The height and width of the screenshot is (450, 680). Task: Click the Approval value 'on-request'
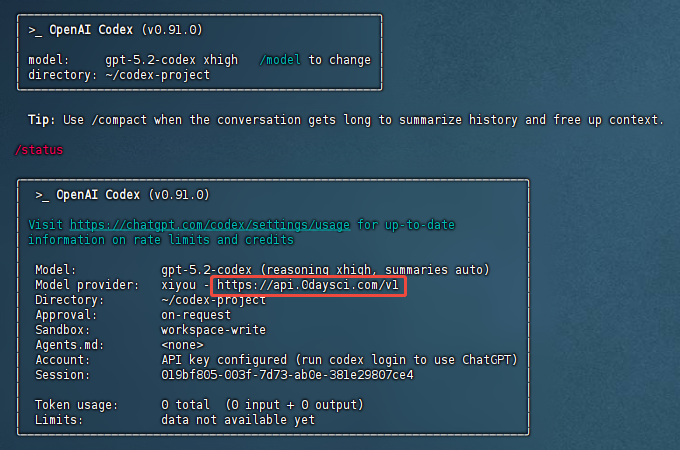coord(196,315)
